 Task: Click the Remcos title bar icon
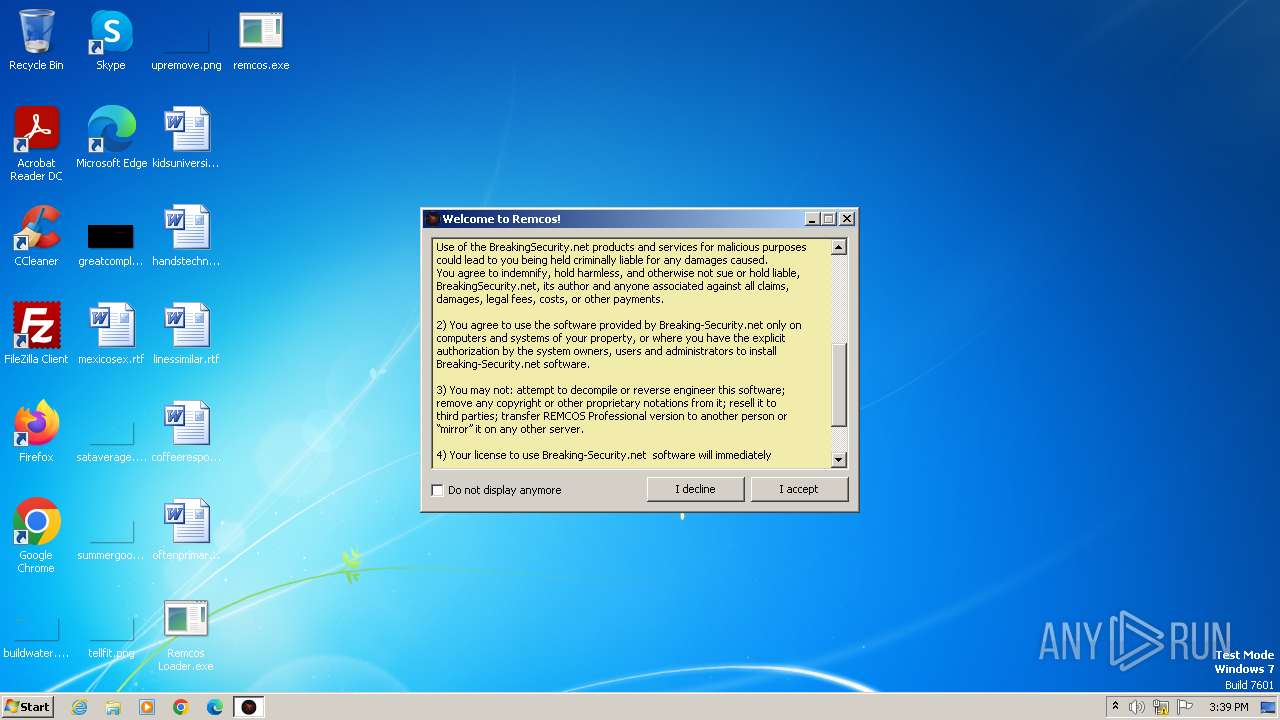[x=432, y=219]
